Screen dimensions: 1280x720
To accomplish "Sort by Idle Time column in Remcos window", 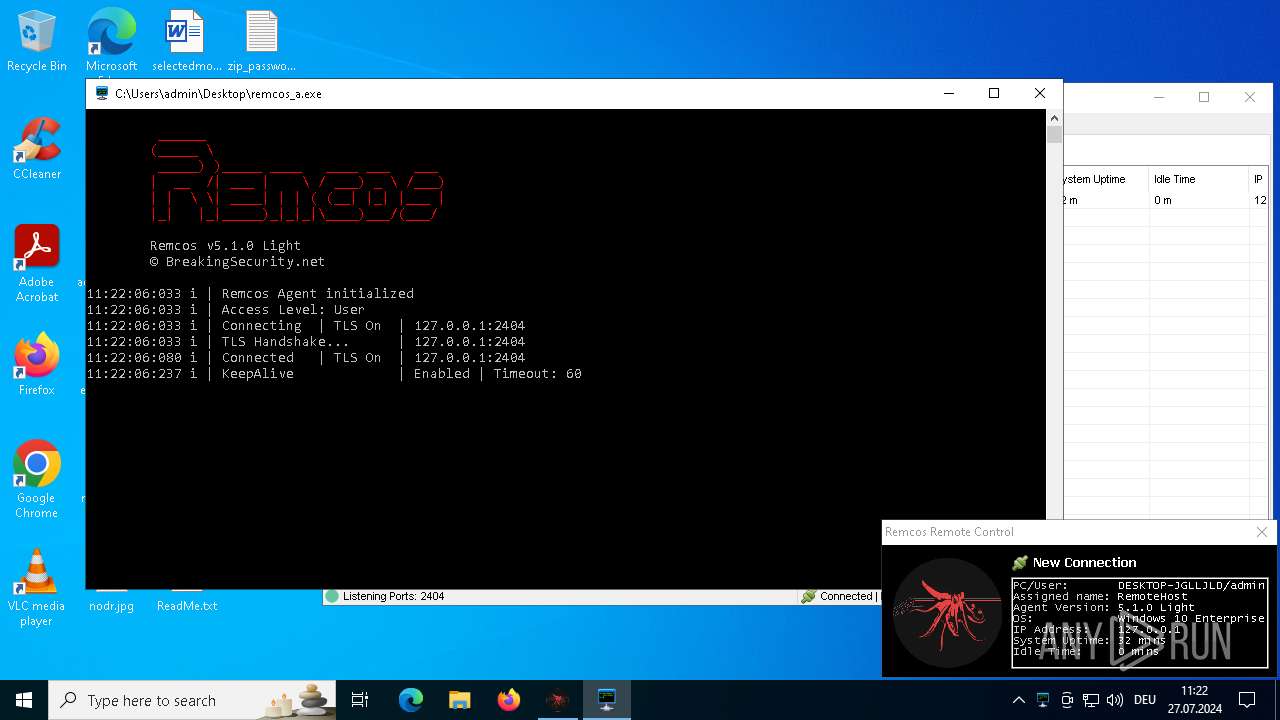I will click(1199, 179).
